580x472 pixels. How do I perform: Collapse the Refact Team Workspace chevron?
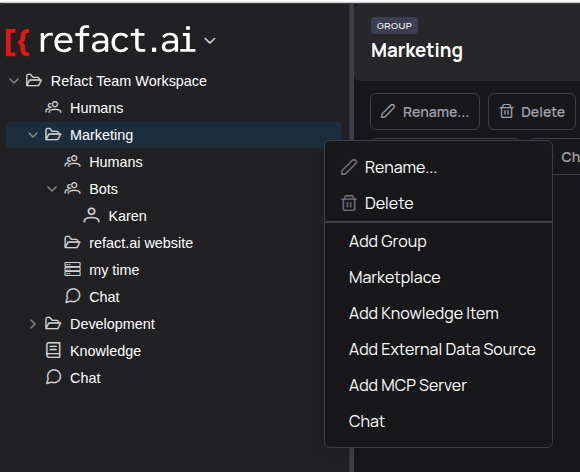click(14, 81)
